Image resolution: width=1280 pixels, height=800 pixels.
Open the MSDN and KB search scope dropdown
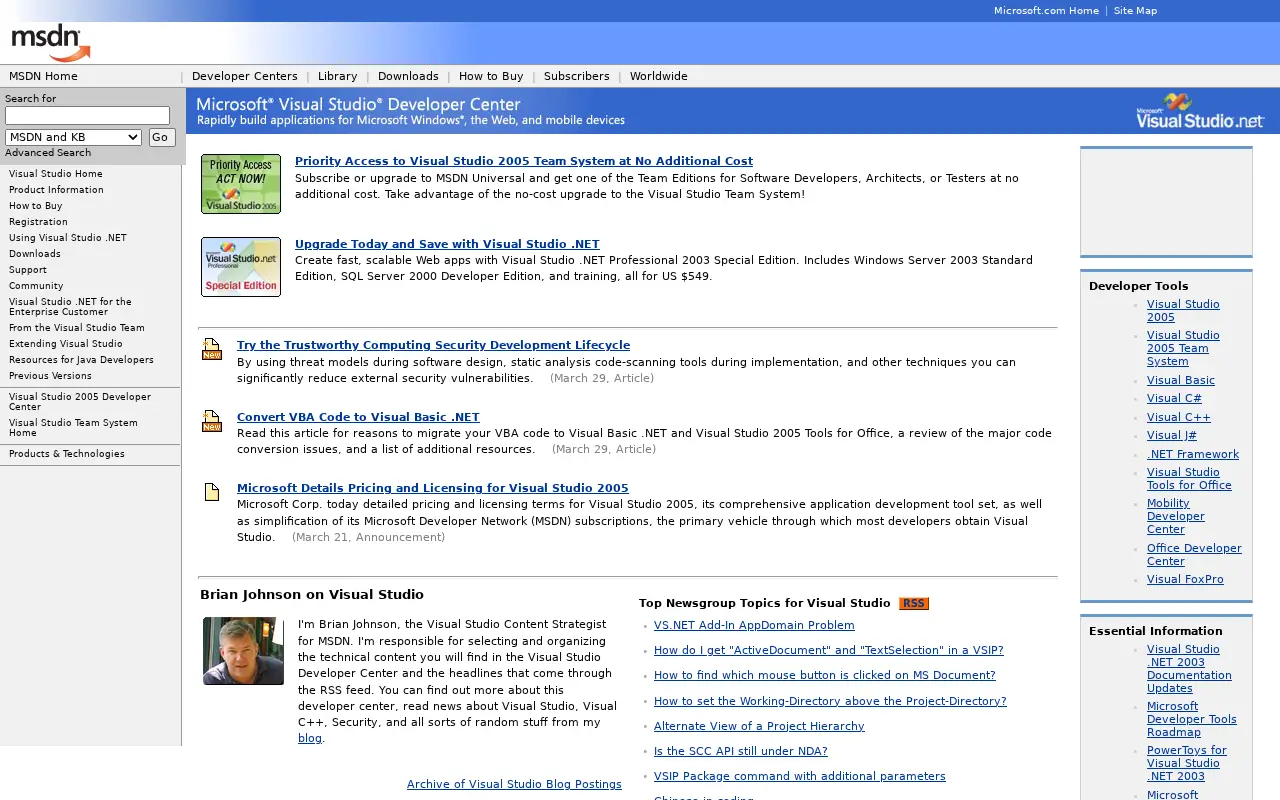(x=73, y=137)
